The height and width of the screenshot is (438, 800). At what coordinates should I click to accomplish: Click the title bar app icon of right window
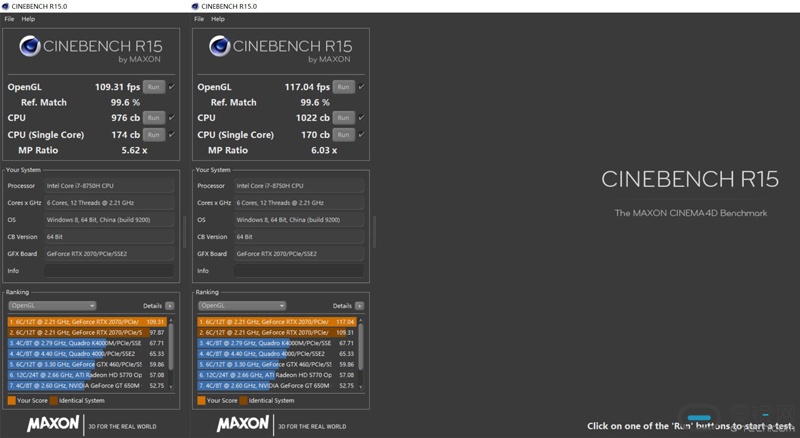[x=195, y=6]
